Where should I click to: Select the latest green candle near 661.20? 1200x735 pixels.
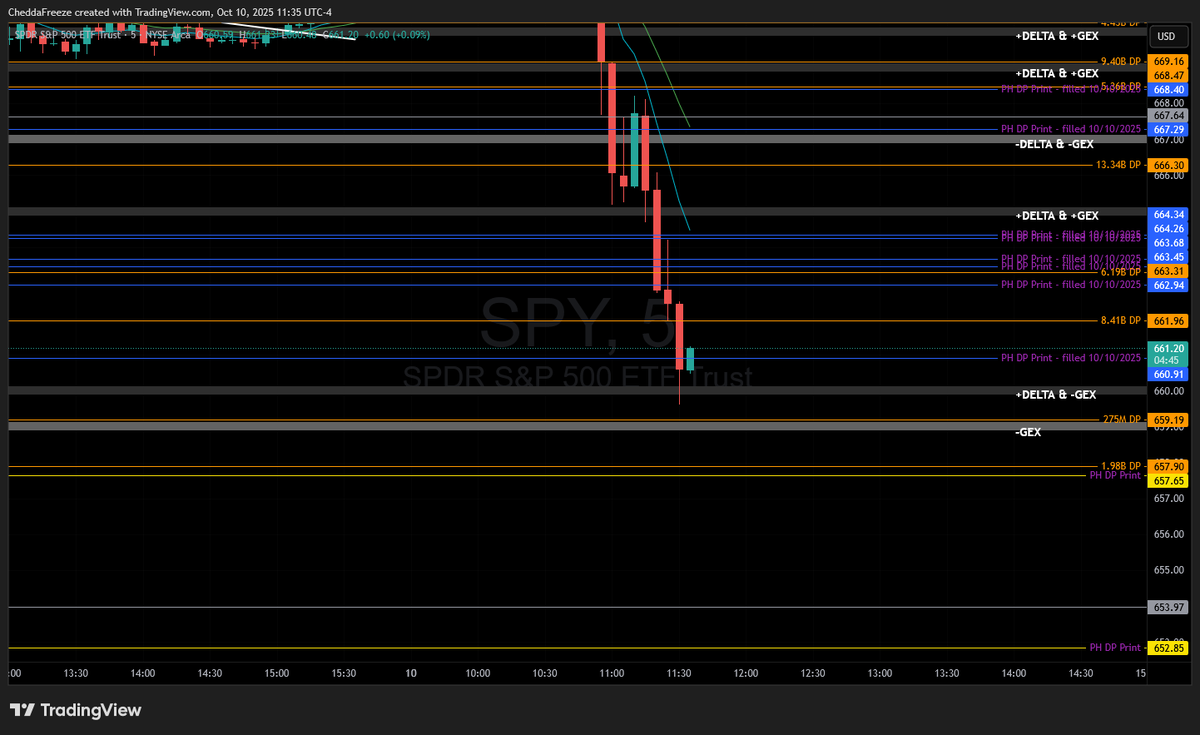(x=690, y=359)
